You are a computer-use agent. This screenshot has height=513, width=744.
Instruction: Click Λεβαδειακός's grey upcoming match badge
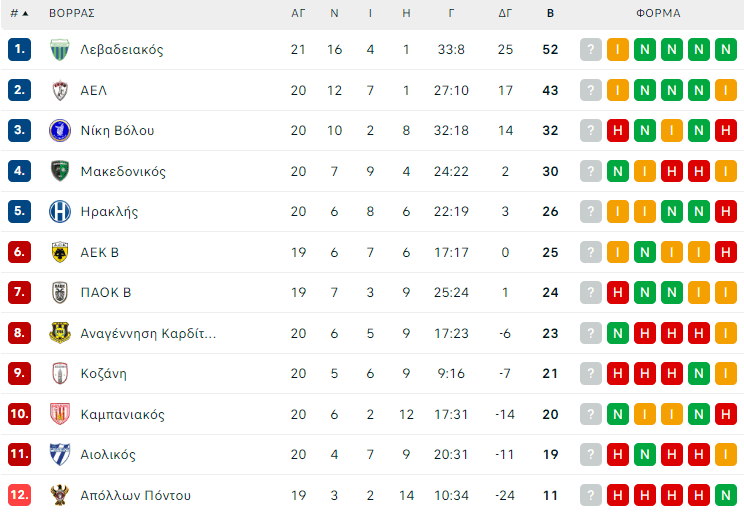591,50
